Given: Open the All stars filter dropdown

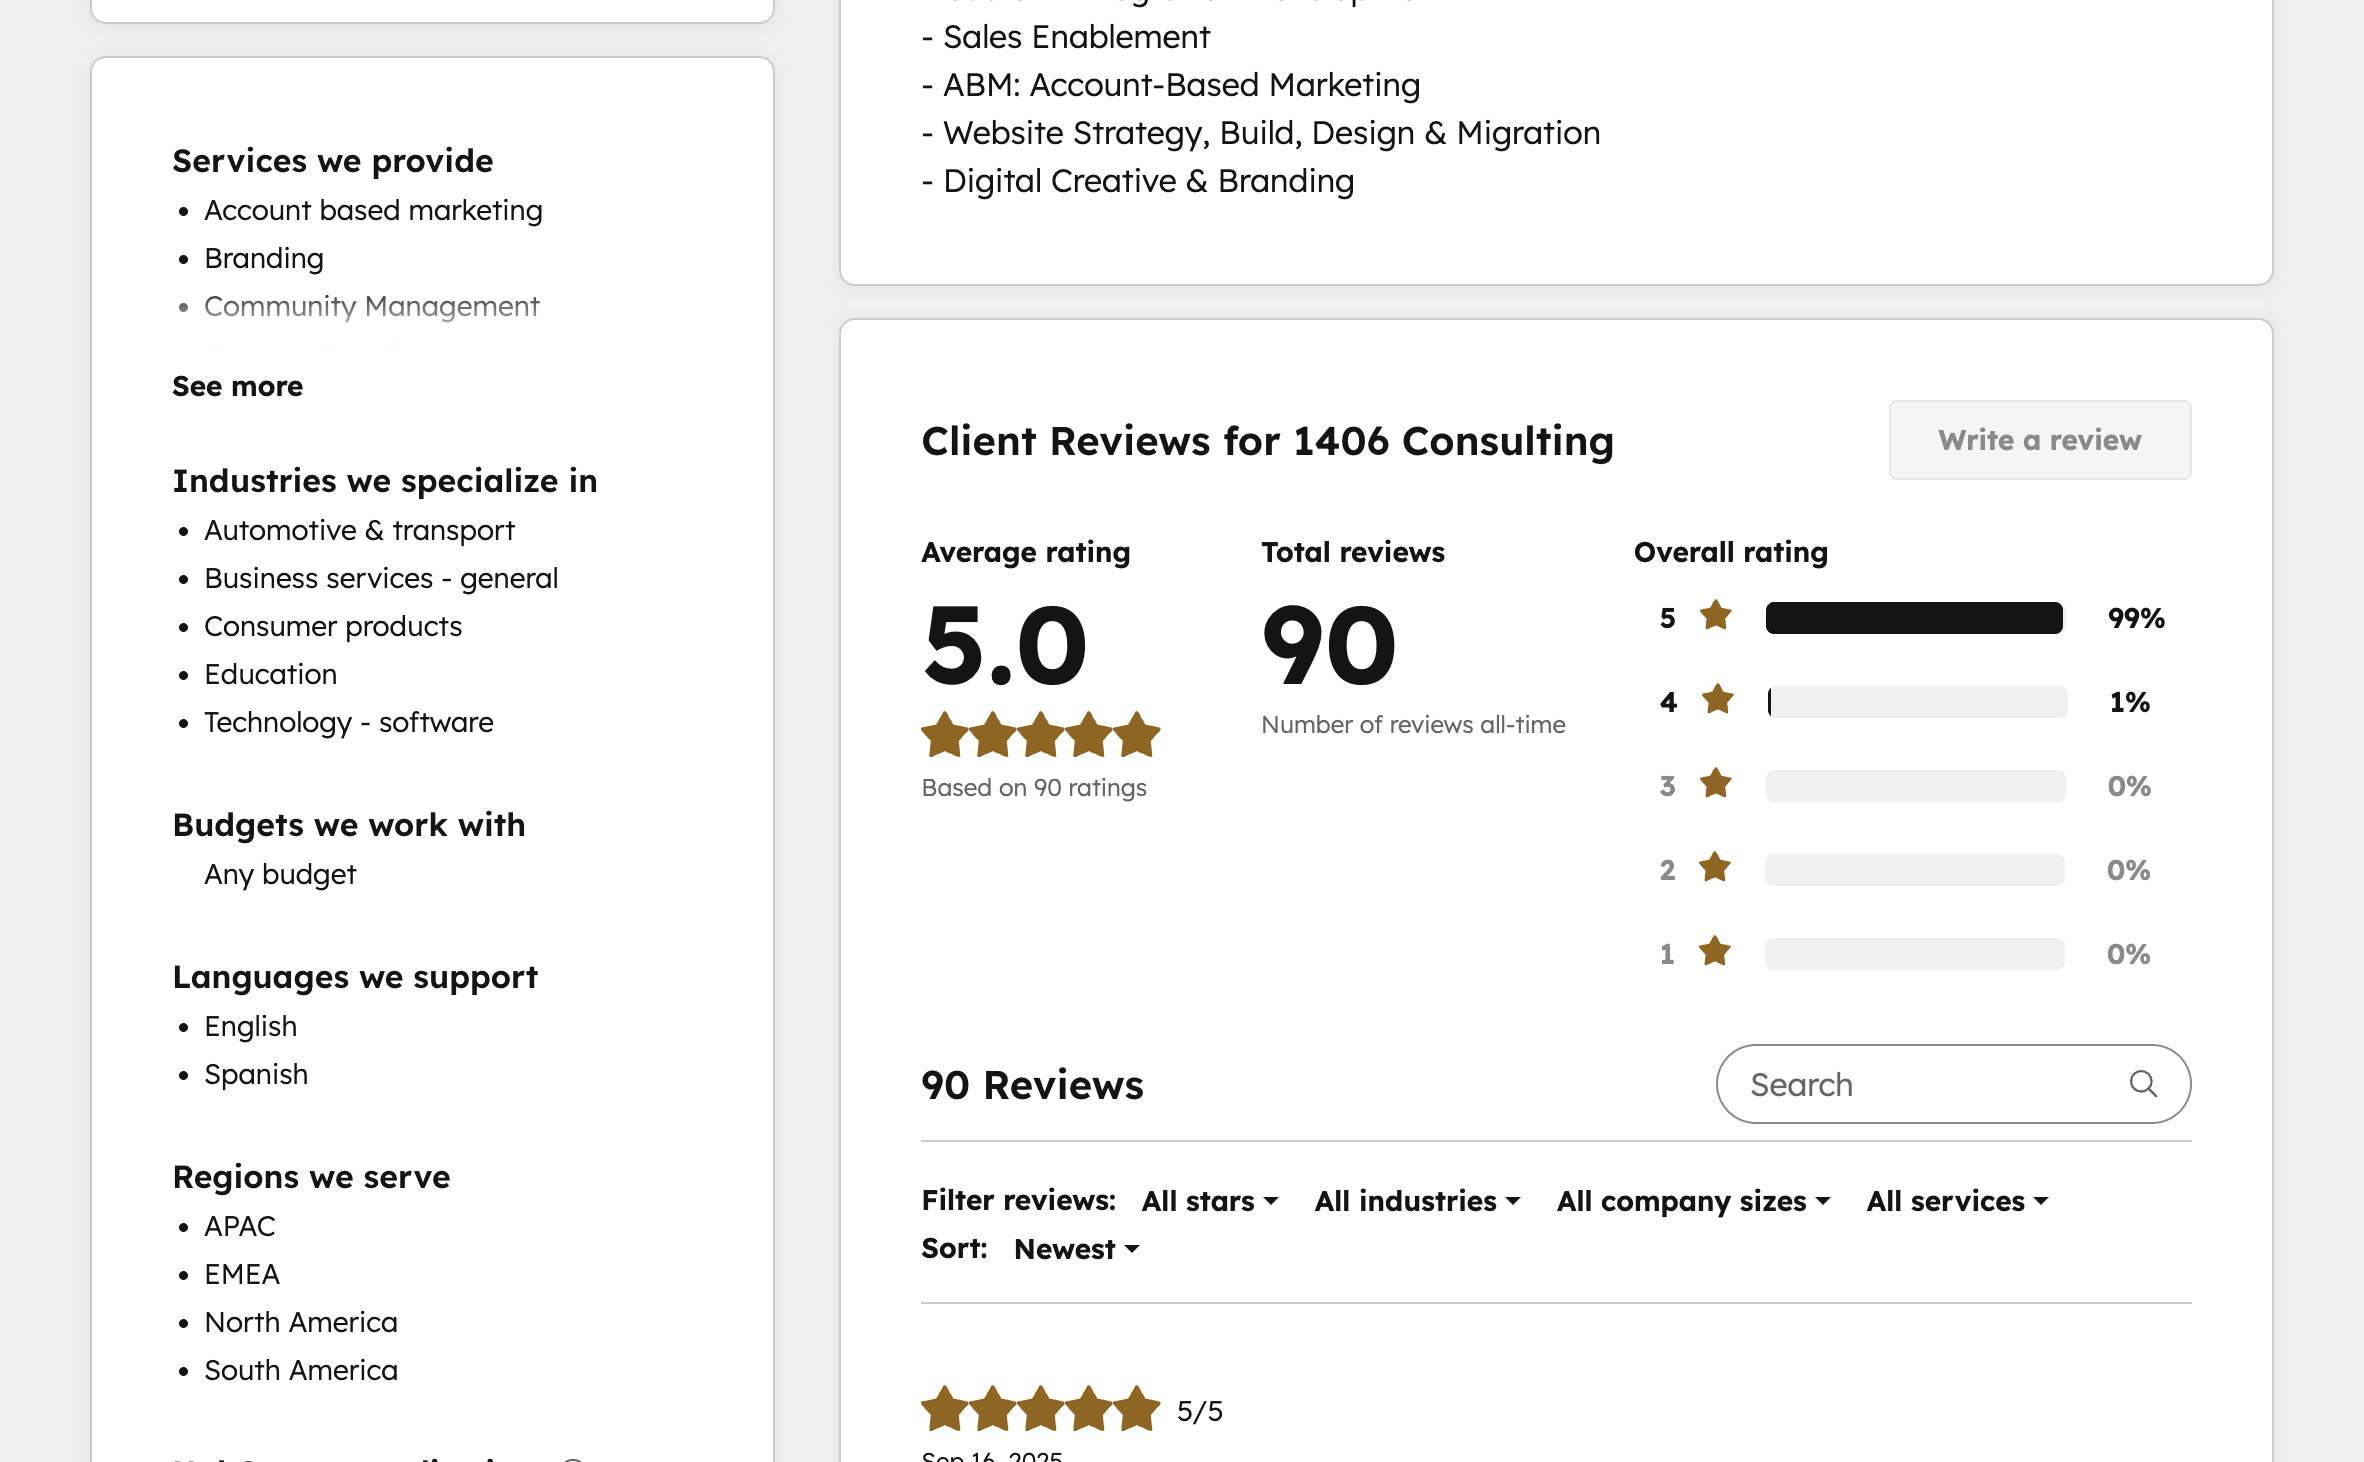Looking at the screenshot, I should click(x=1210, y=1200).
